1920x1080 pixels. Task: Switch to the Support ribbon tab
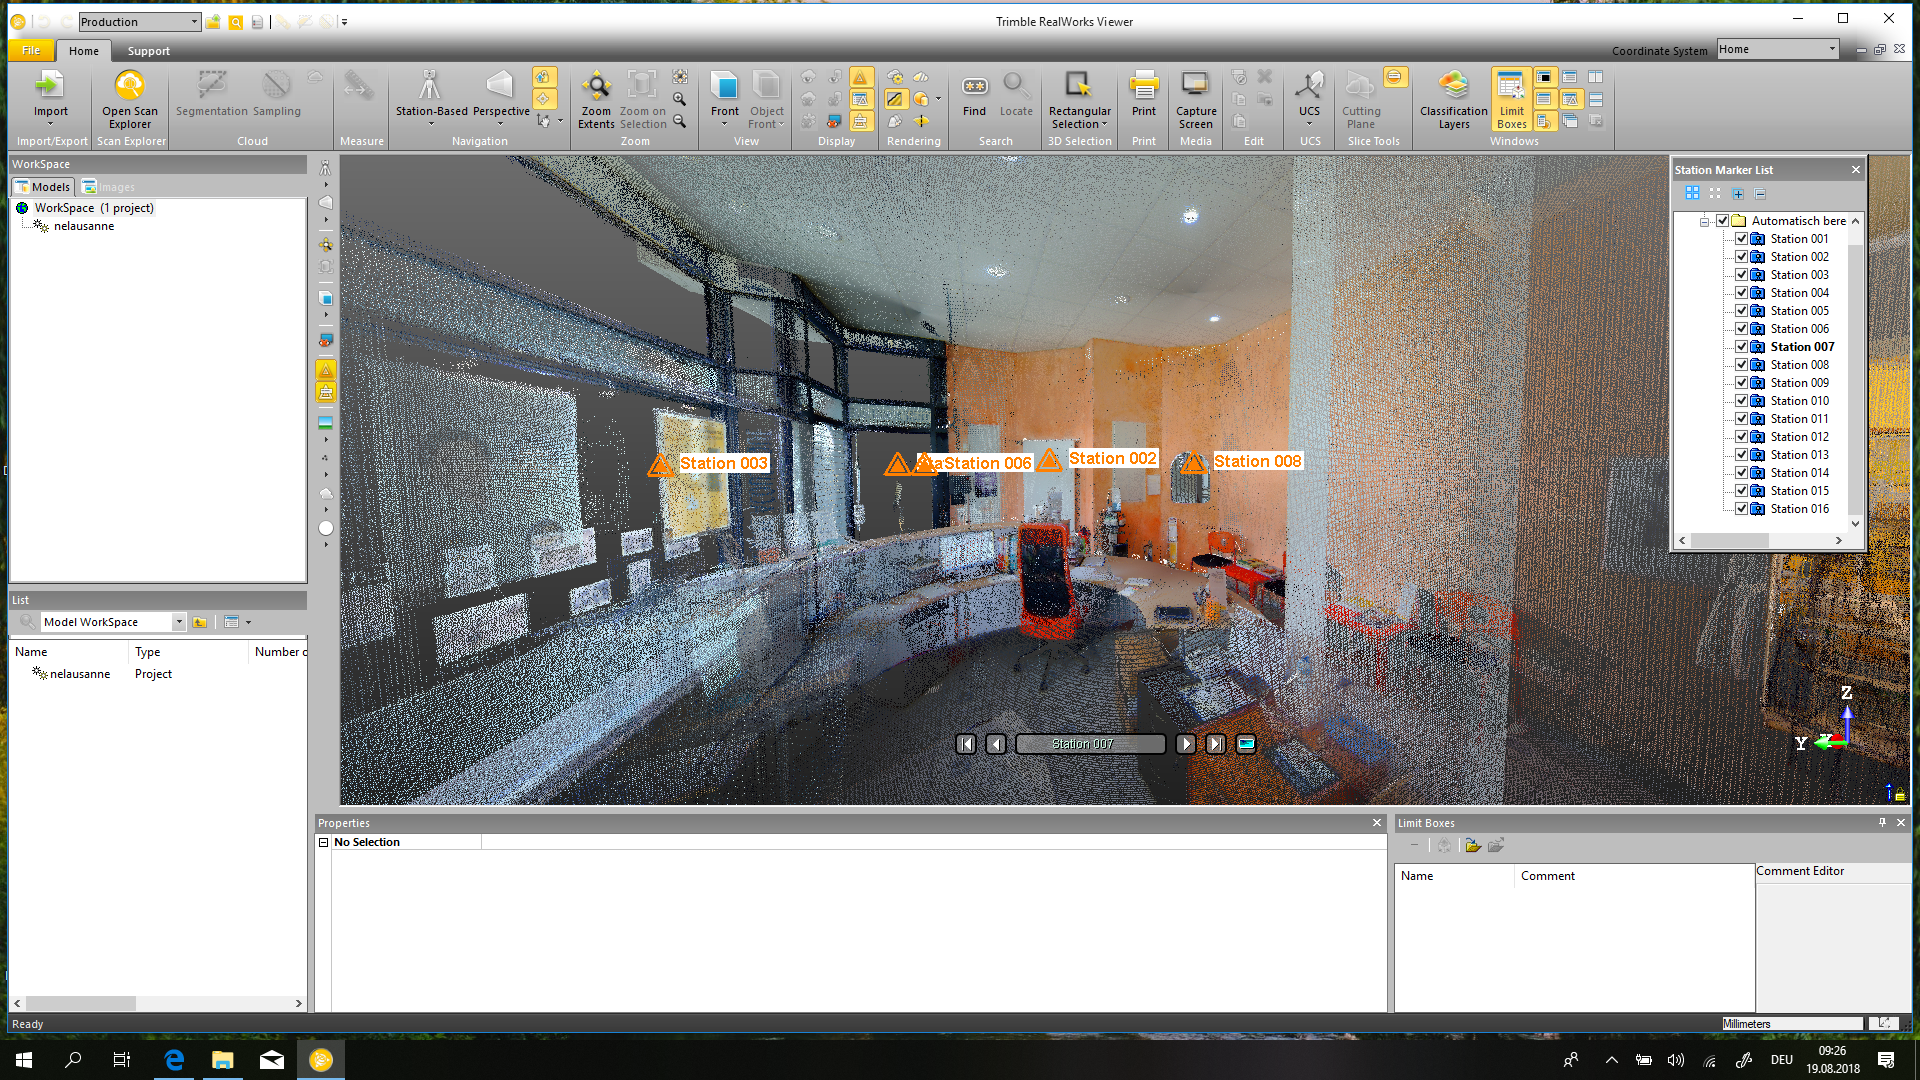pos(148,51)
